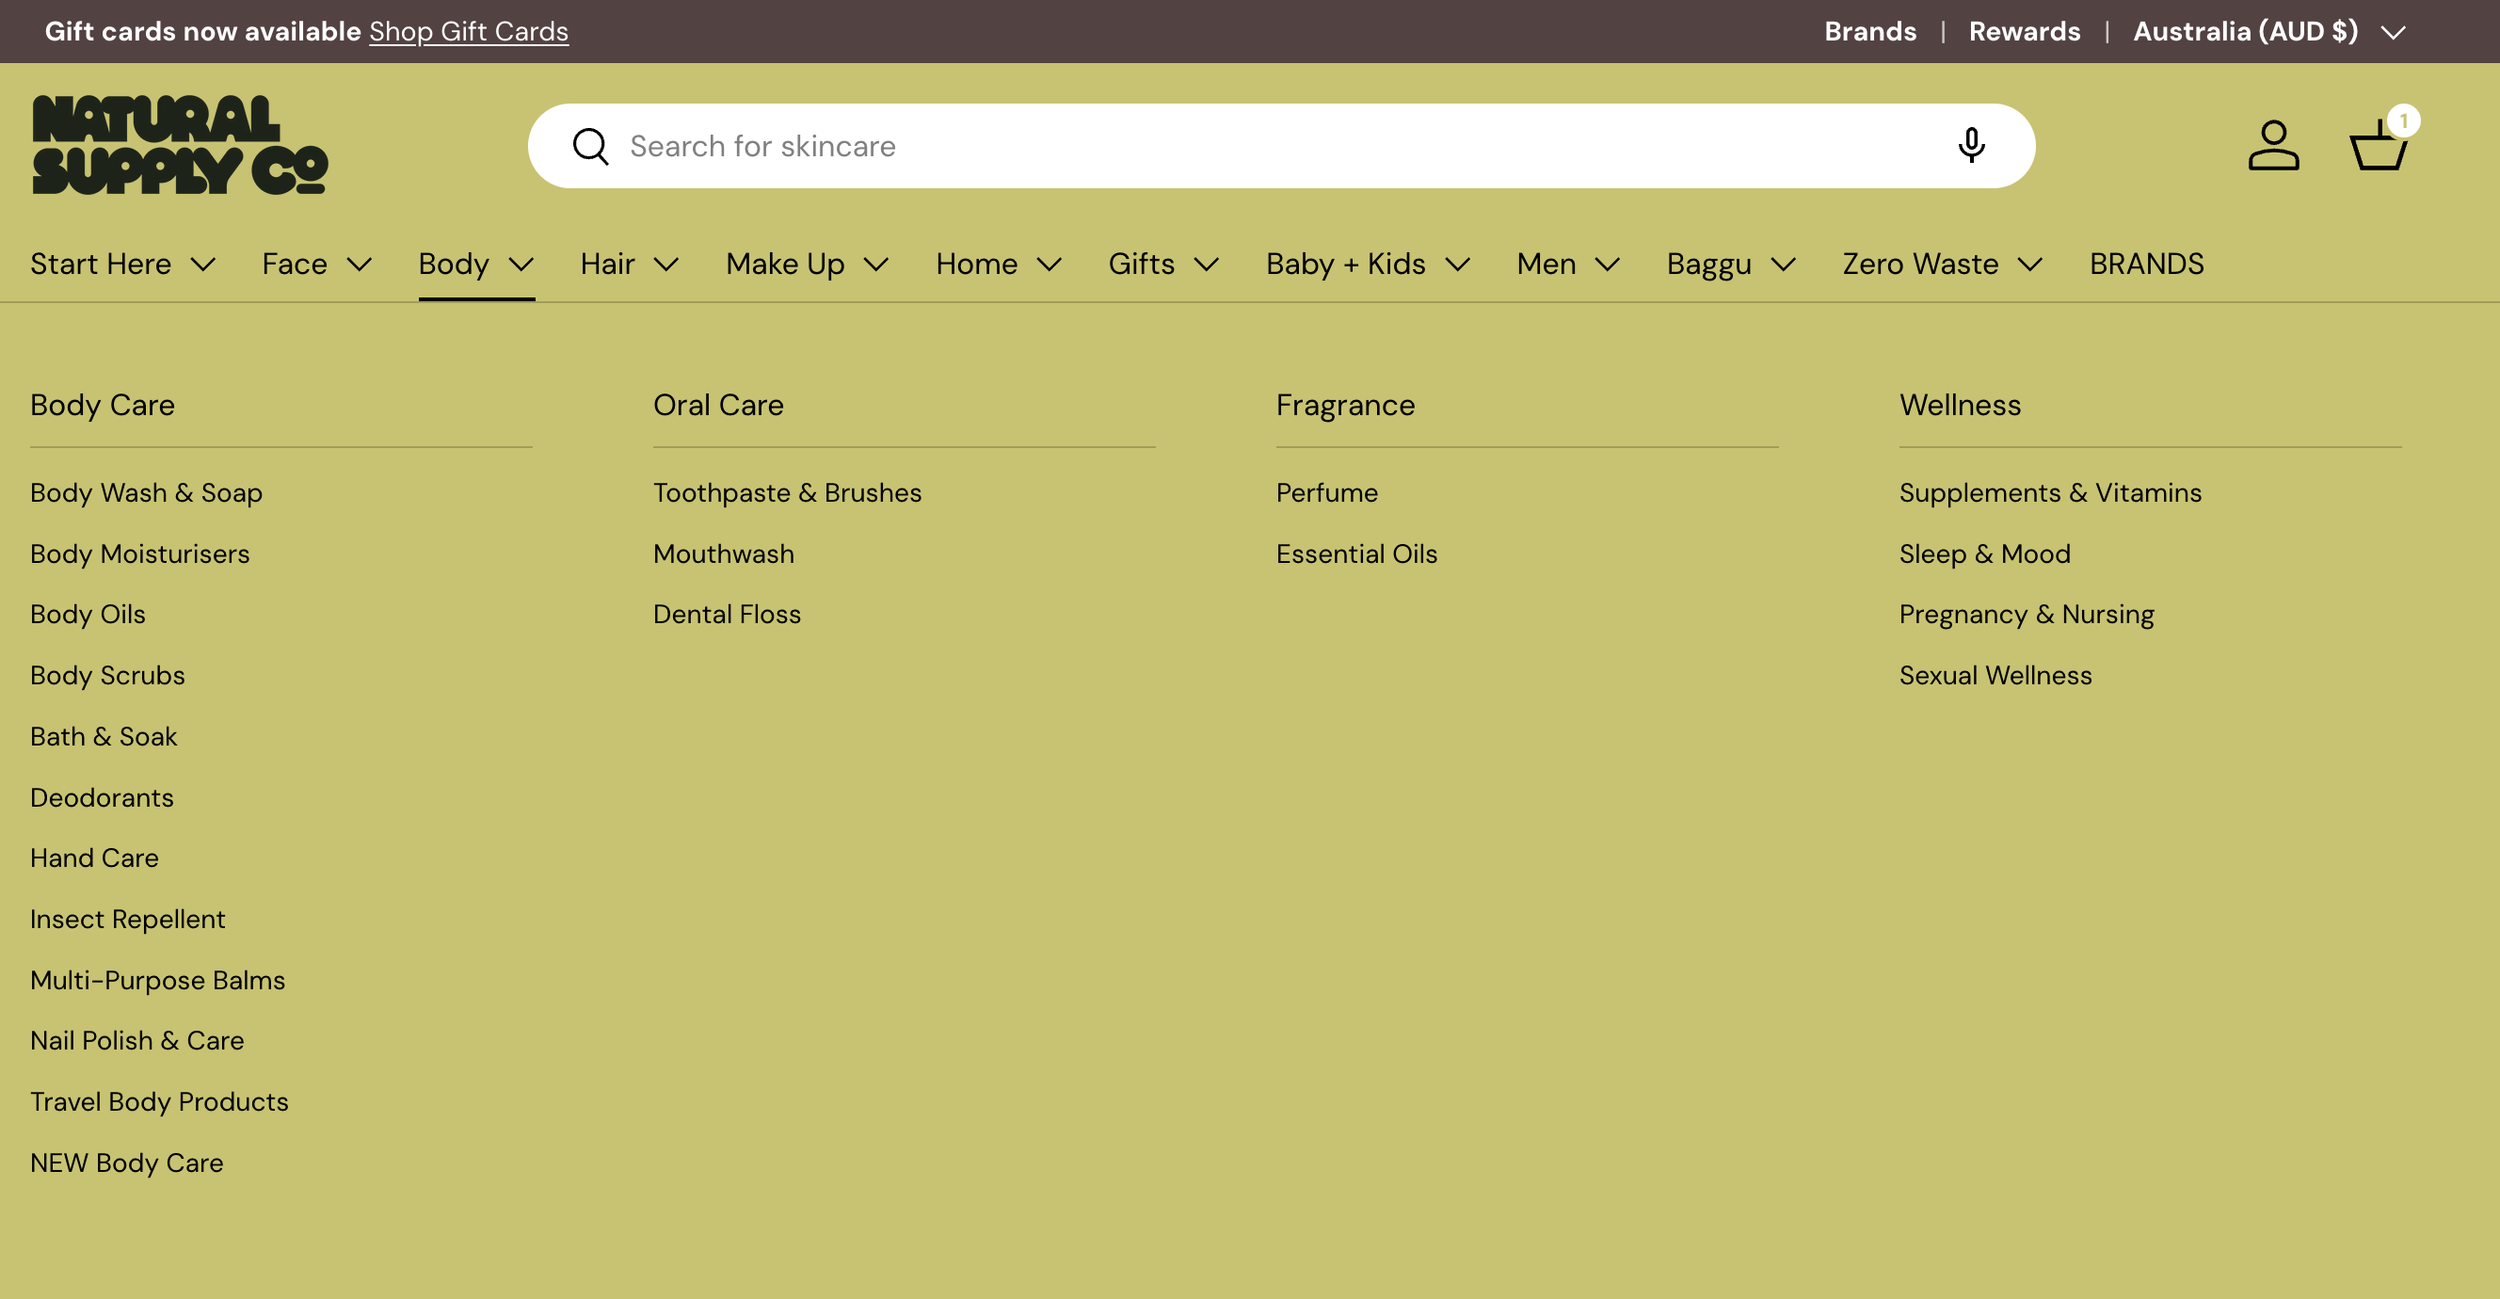Open the Men menu
The width and height of the screenshot is (2500, 1299).
click(1568, 264)
